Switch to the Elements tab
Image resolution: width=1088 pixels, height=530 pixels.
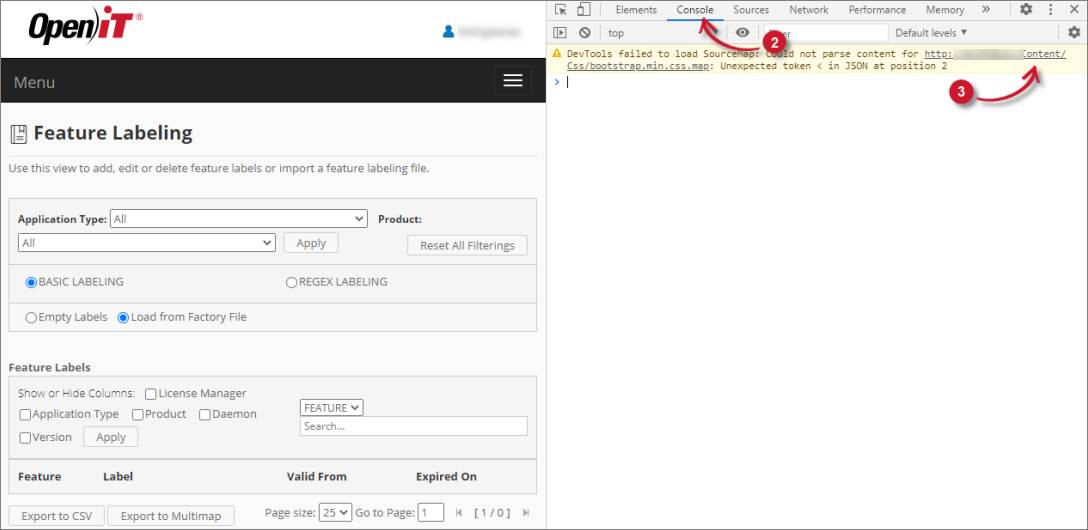pos(636,10)
